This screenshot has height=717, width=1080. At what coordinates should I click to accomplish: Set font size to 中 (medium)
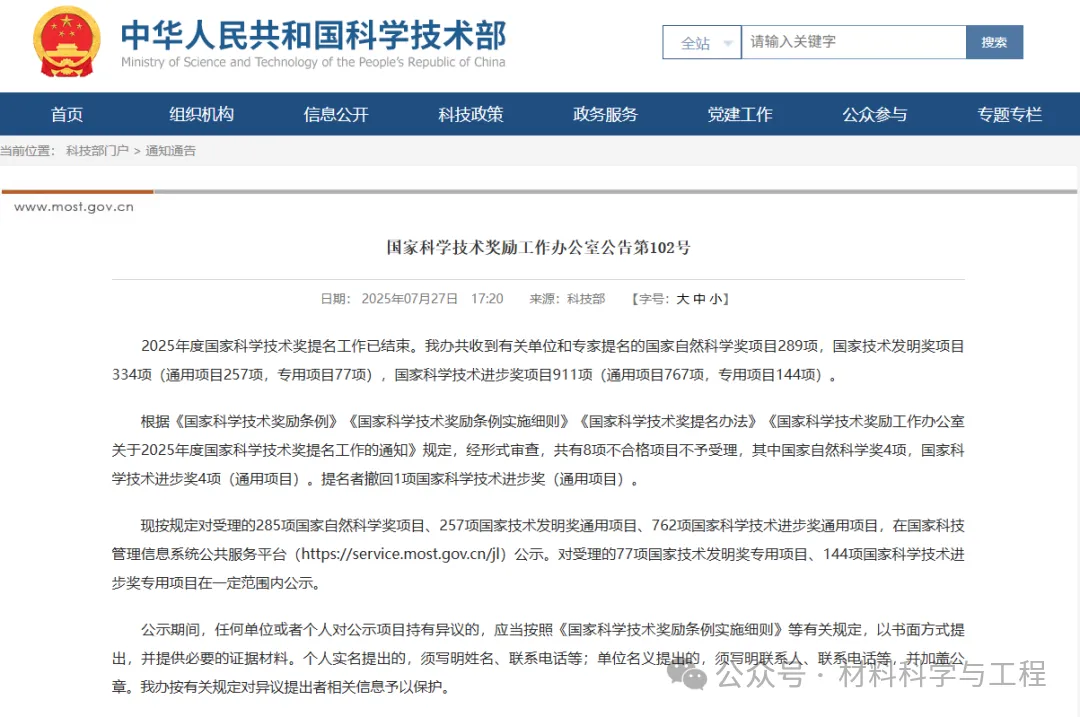click(x=700, y=299)
